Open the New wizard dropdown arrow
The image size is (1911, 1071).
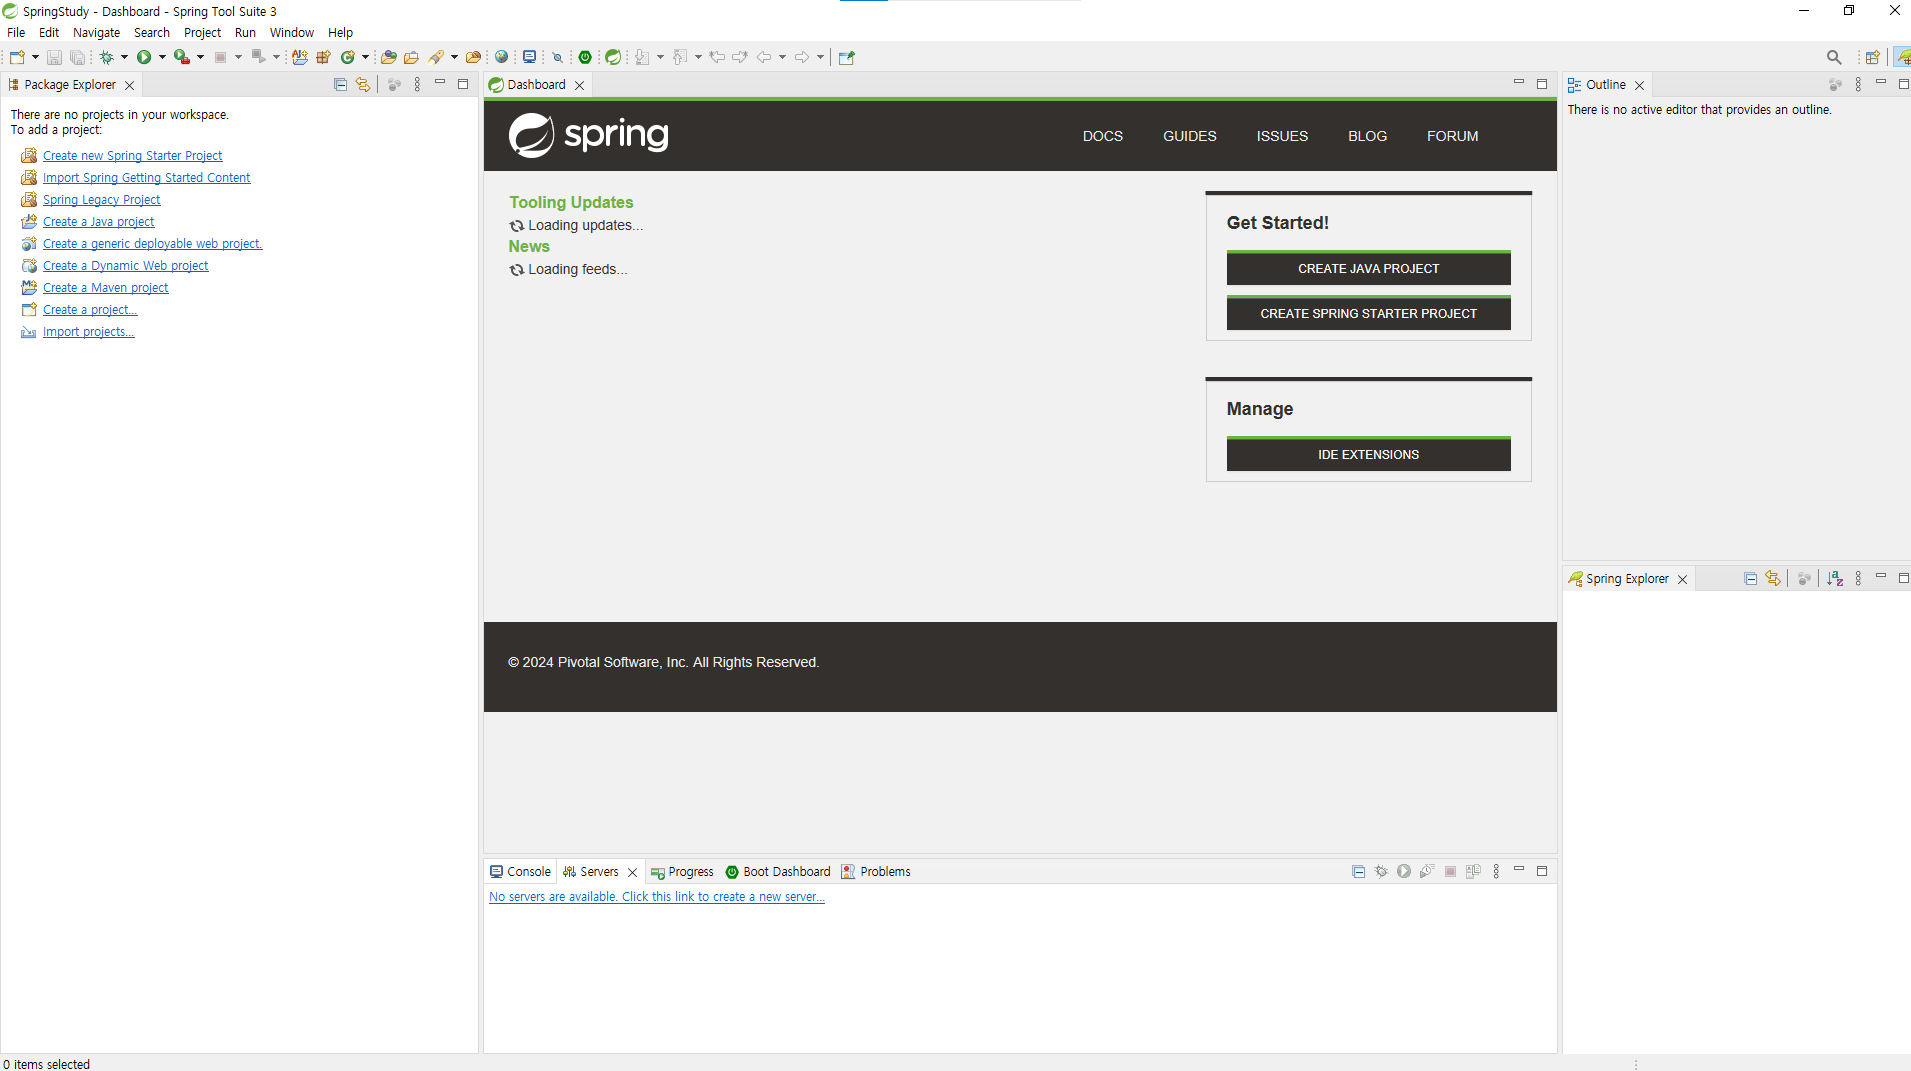pos(35,57)
